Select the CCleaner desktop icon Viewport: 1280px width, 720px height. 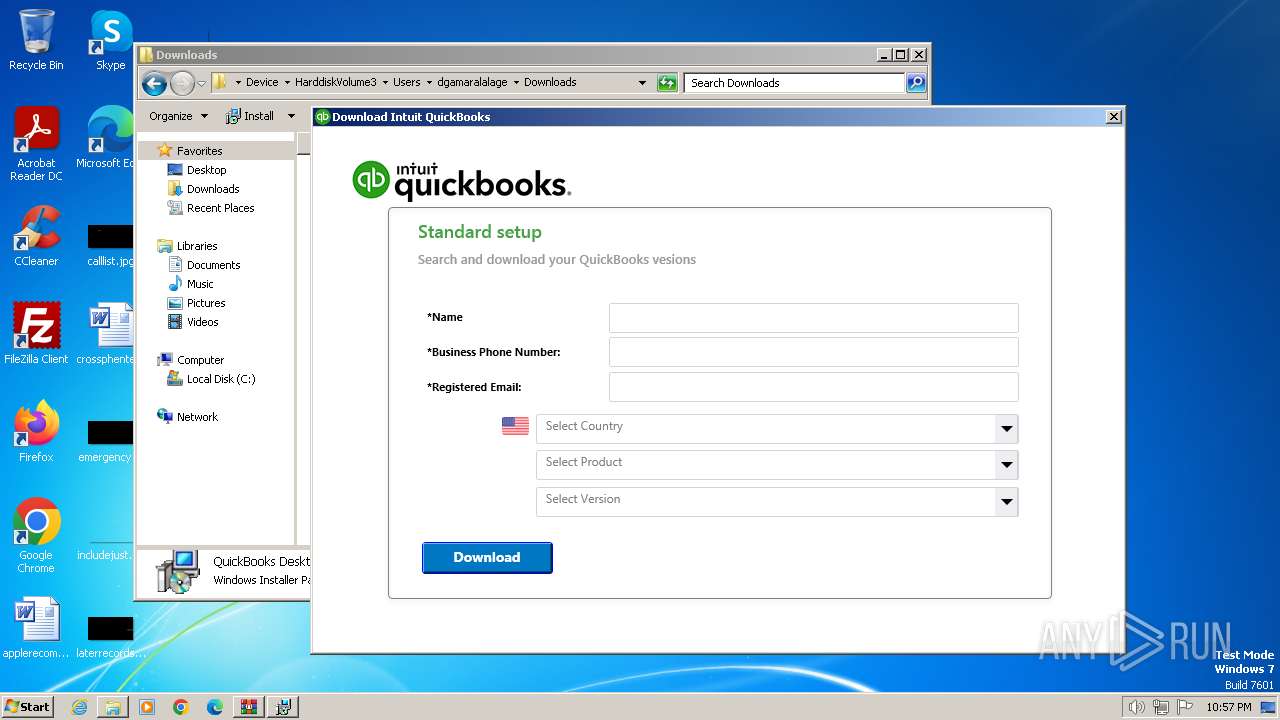[36, 236]
